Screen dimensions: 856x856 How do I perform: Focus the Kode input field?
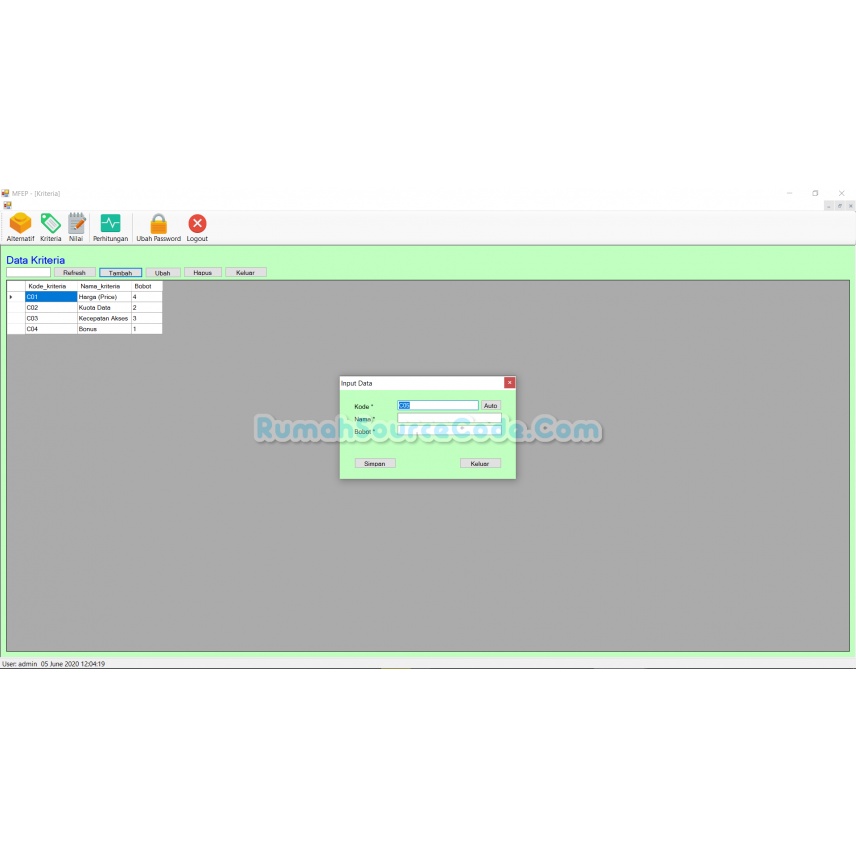[438, 406]
